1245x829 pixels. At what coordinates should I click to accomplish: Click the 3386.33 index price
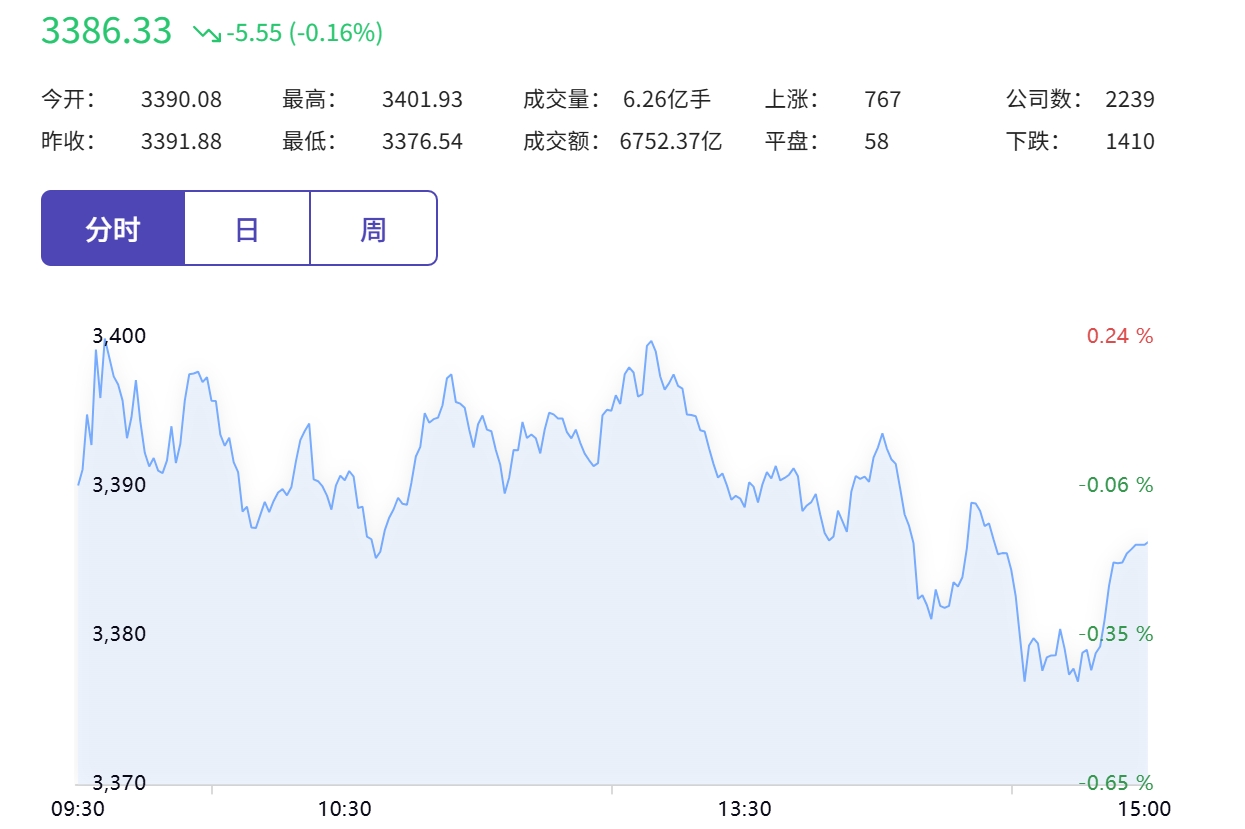pos(106,31)
